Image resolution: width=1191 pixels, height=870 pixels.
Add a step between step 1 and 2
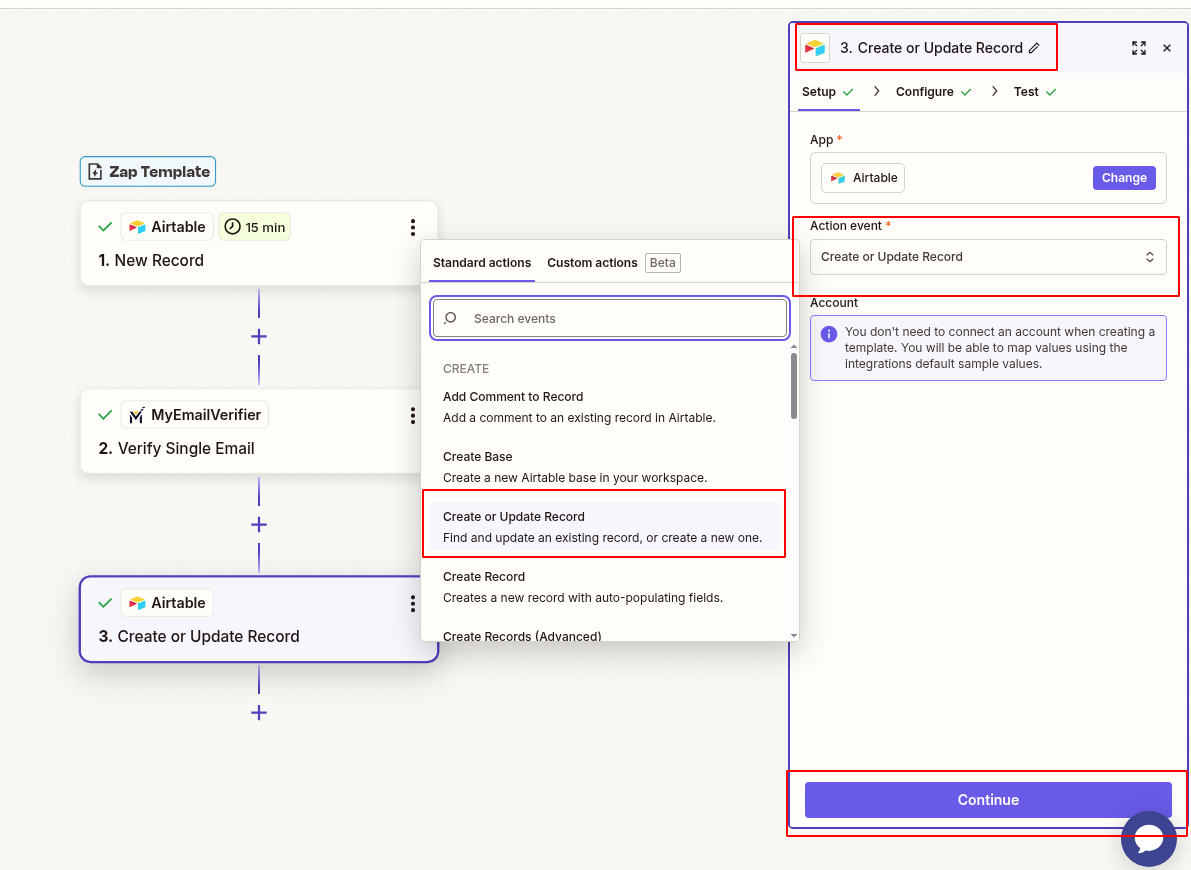(x=258, y=337)
